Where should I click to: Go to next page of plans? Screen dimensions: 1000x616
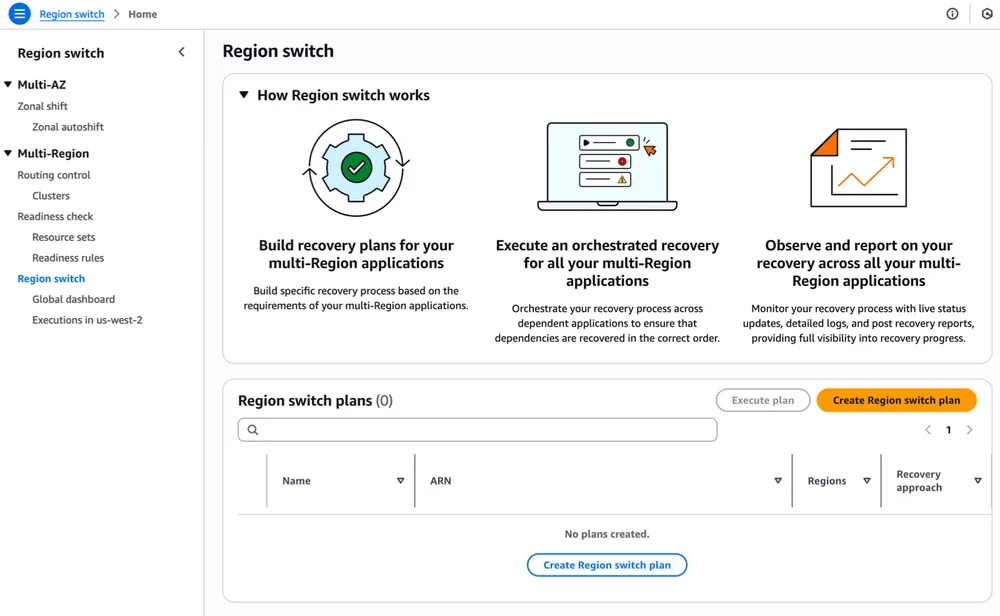[969, 430]
